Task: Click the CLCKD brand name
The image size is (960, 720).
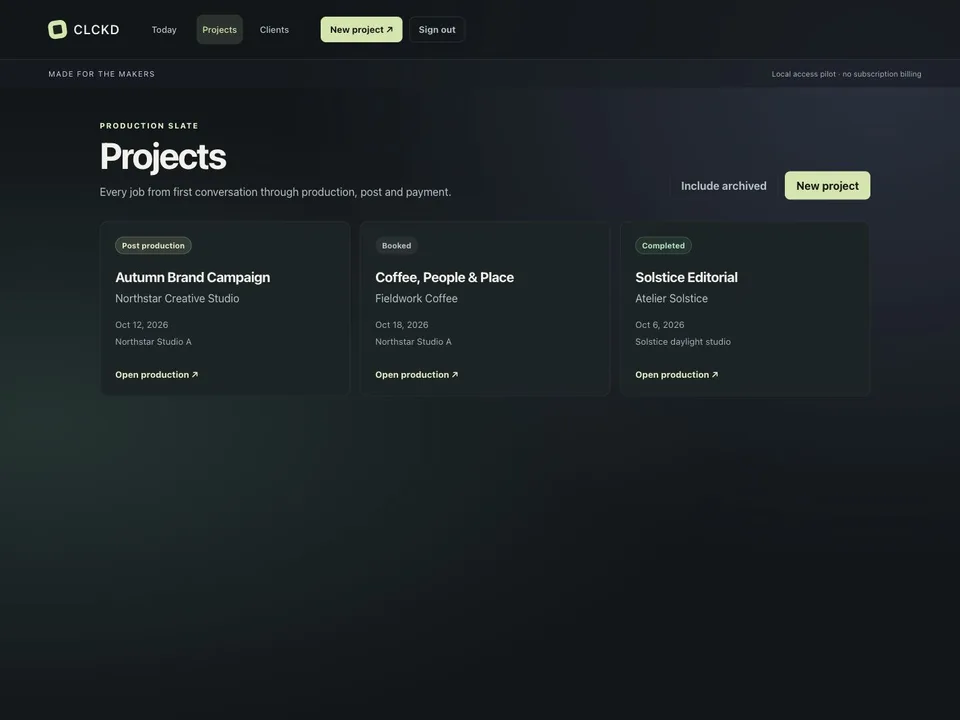Action: (x=96, y=29)
